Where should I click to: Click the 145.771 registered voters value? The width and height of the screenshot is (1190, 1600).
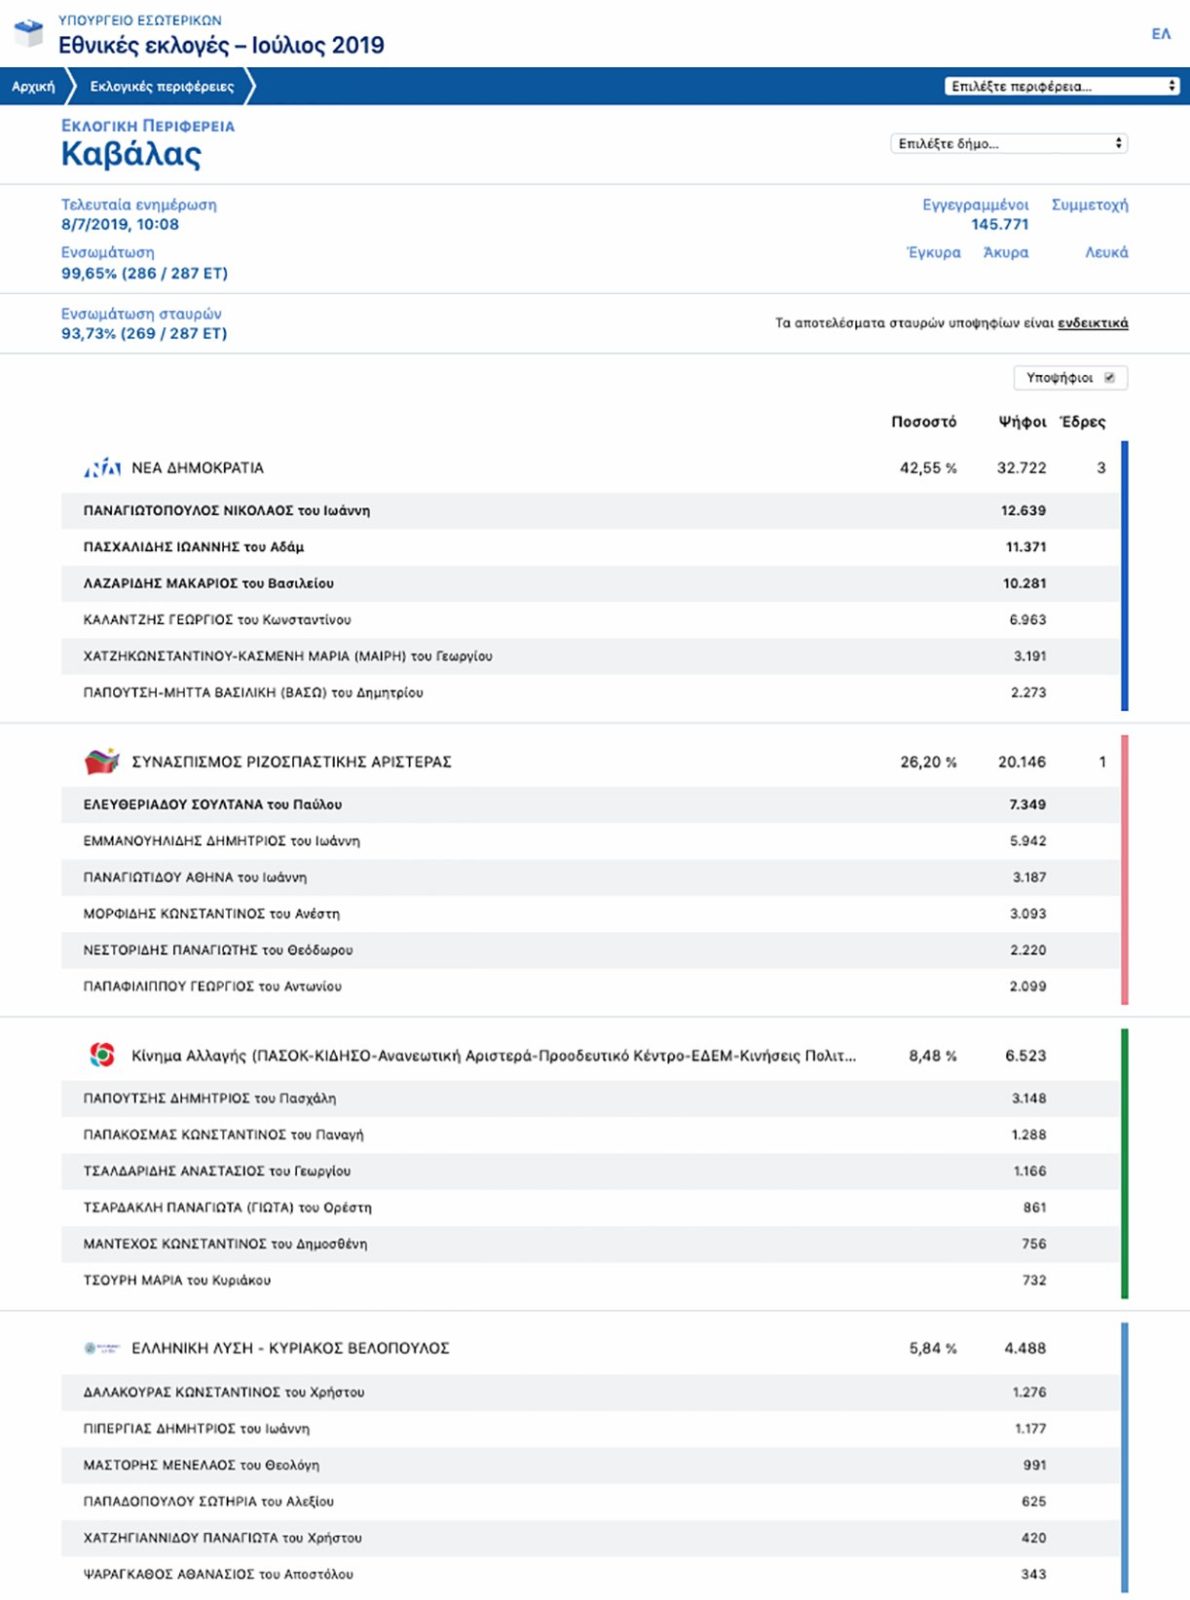(x=1000, y=224)
